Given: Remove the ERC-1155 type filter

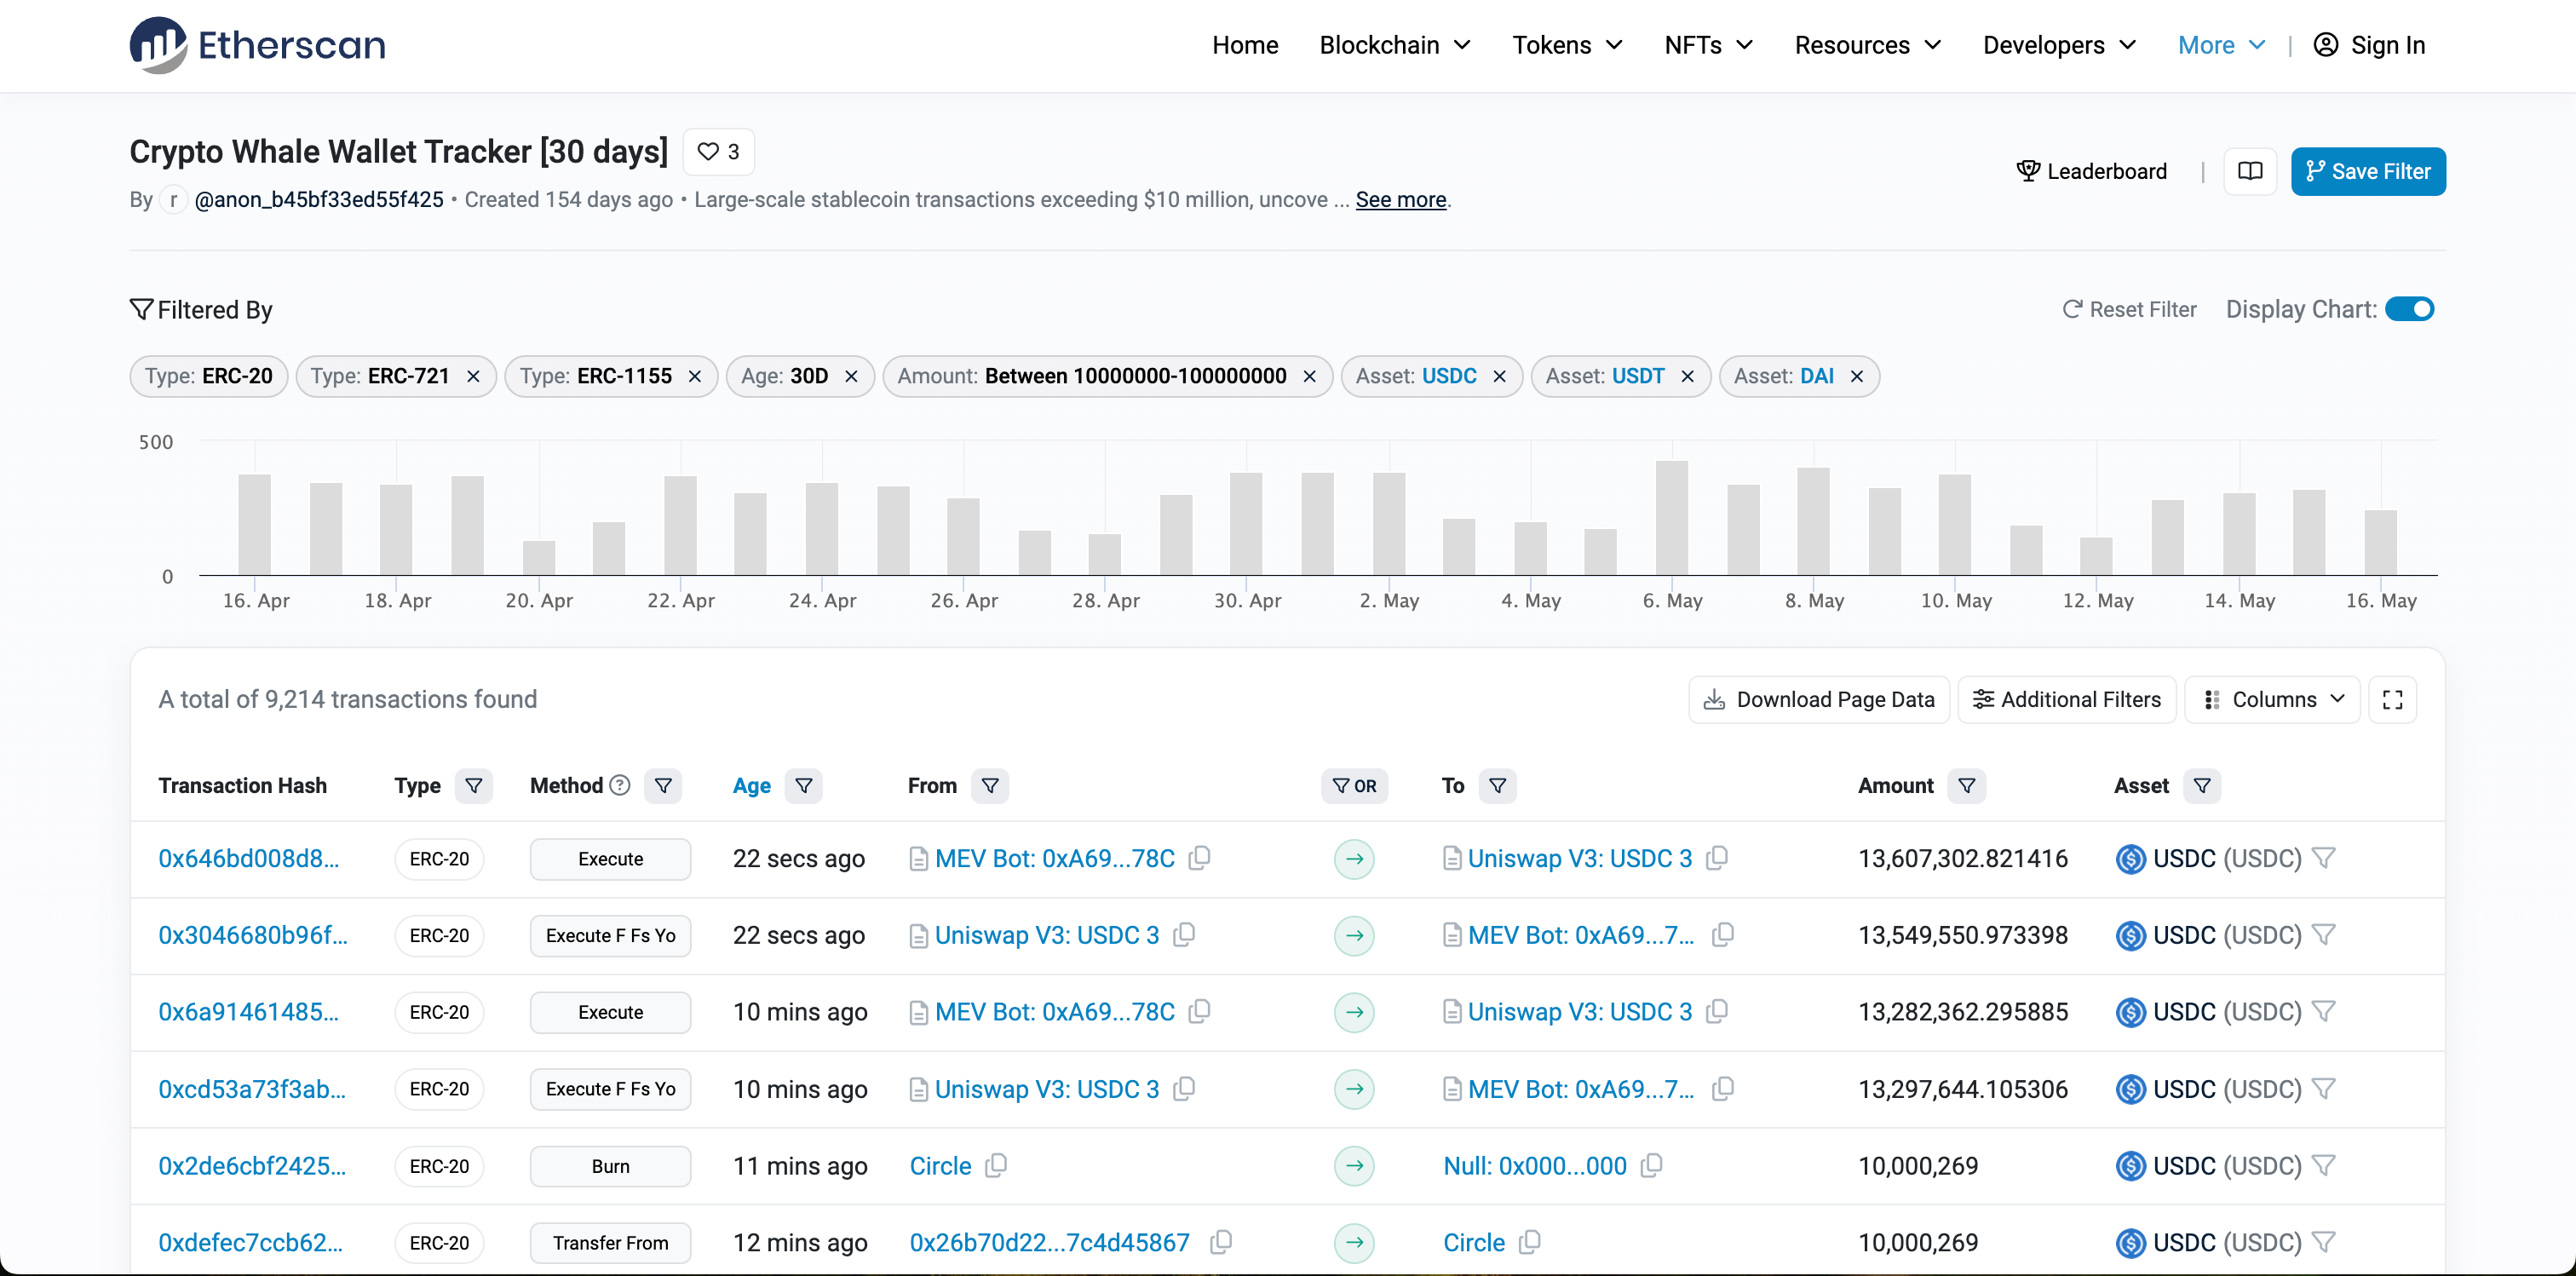Looking at the screenshot, I should pos(697,376).
